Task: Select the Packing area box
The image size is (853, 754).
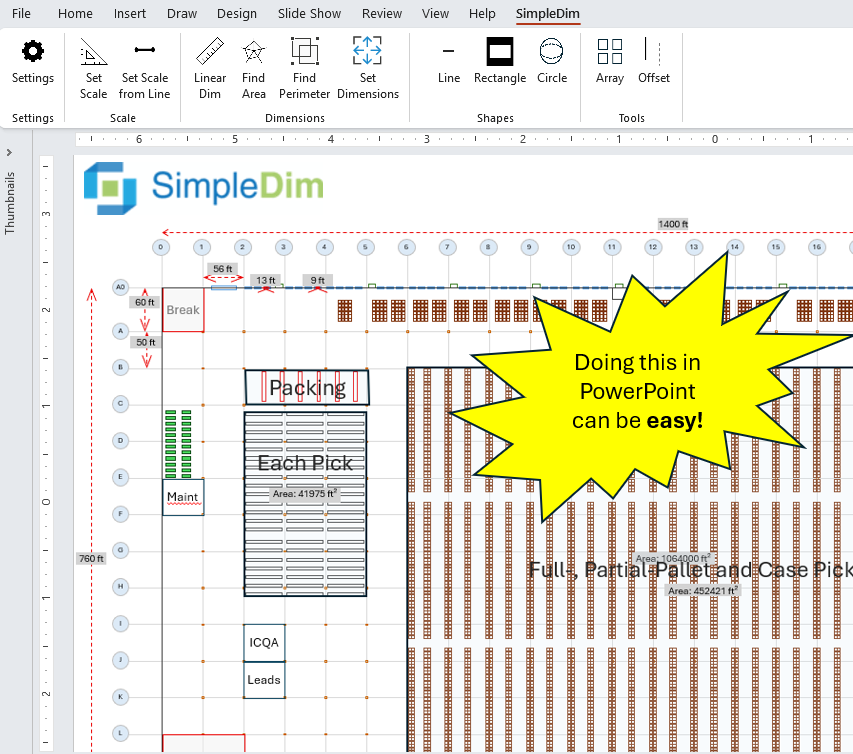Action: (307, 387)
